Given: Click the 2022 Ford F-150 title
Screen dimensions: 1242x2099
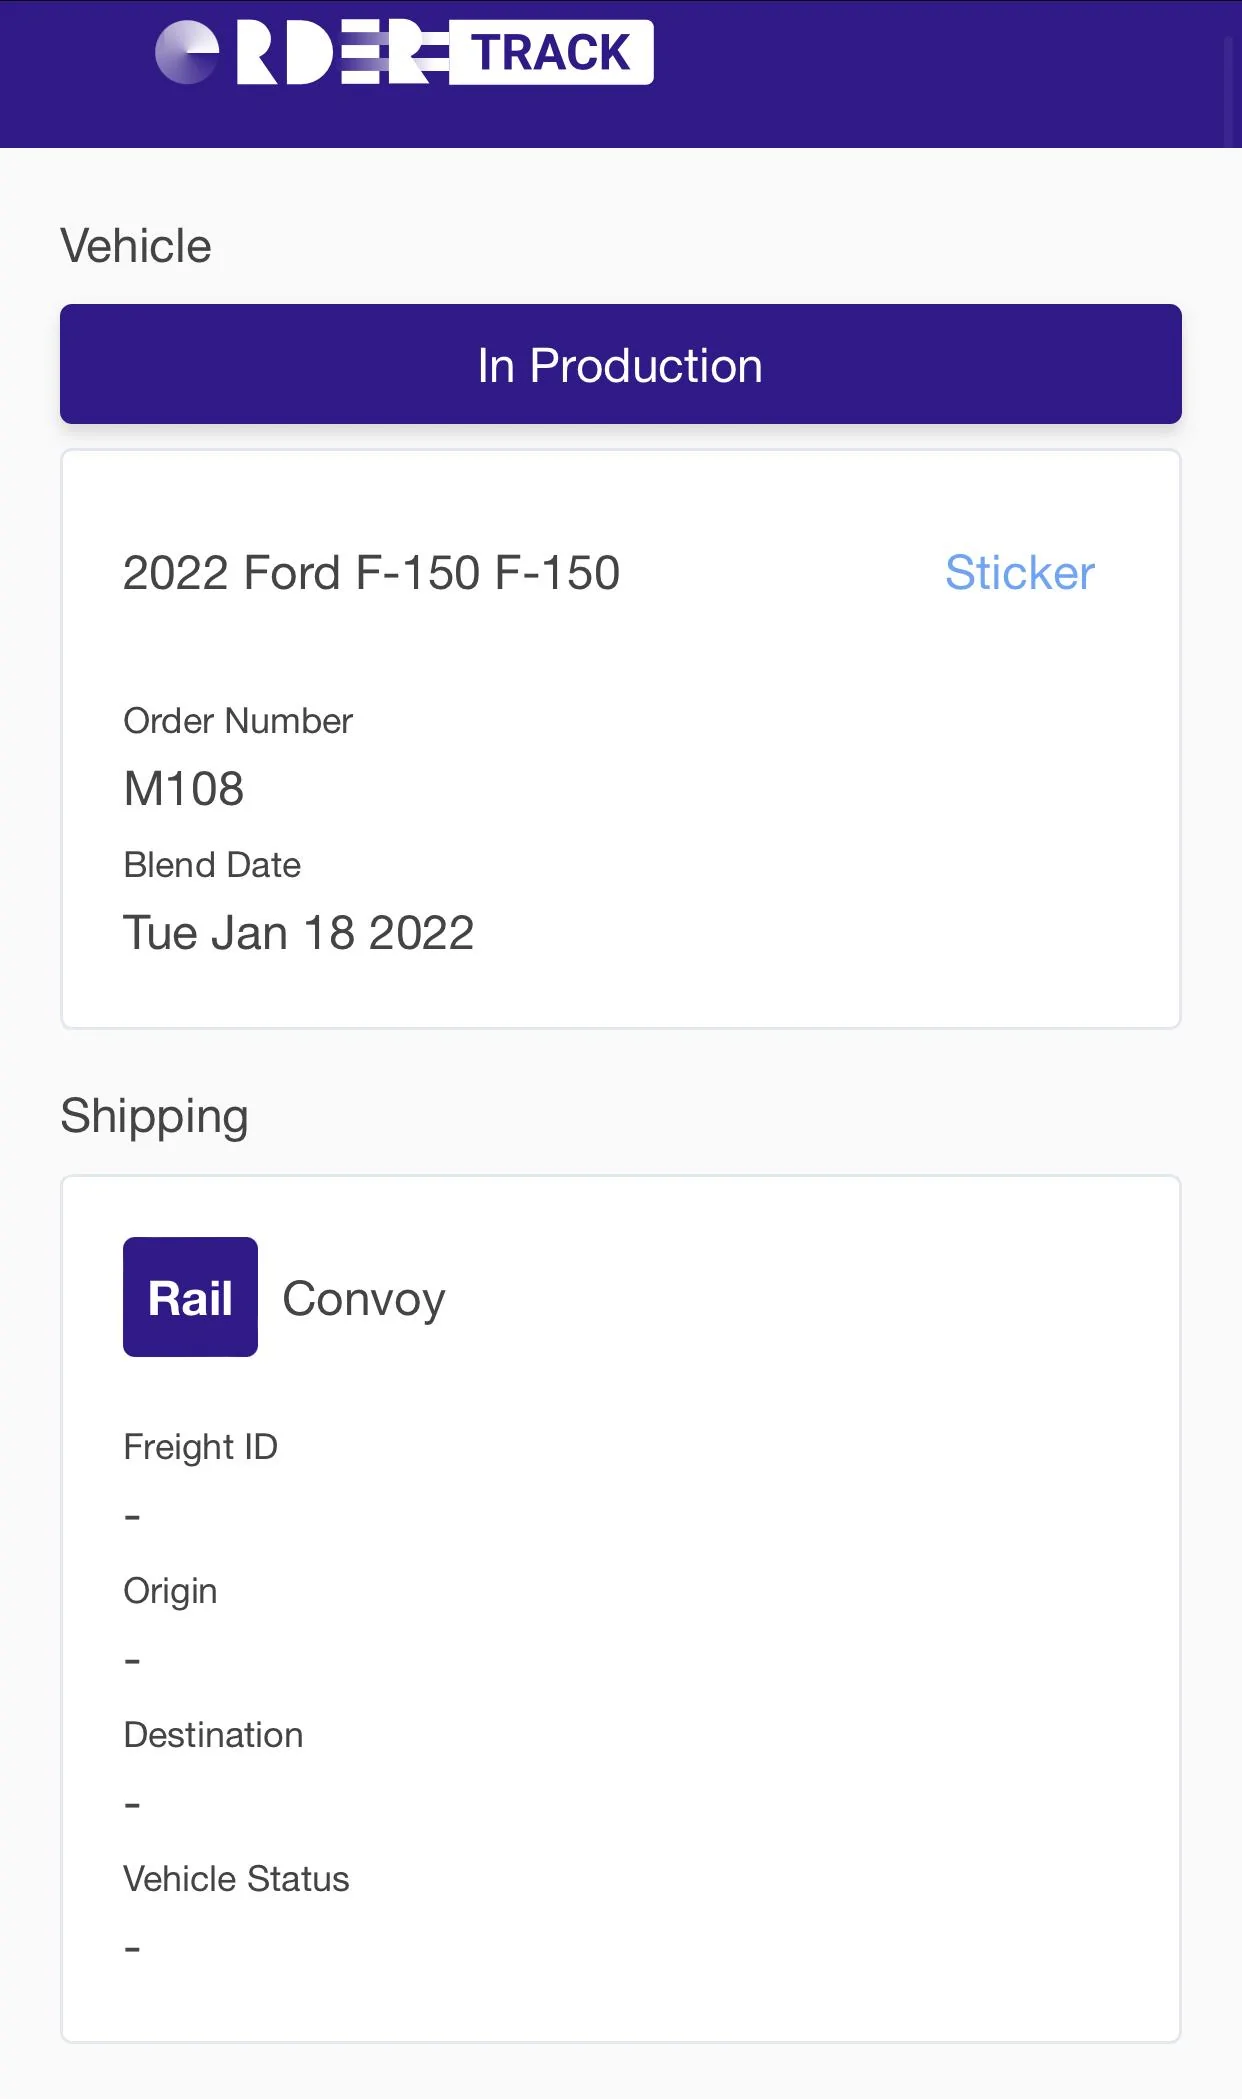Looking at the screenshot, I should pyautogui.click(x=371, y=573).
